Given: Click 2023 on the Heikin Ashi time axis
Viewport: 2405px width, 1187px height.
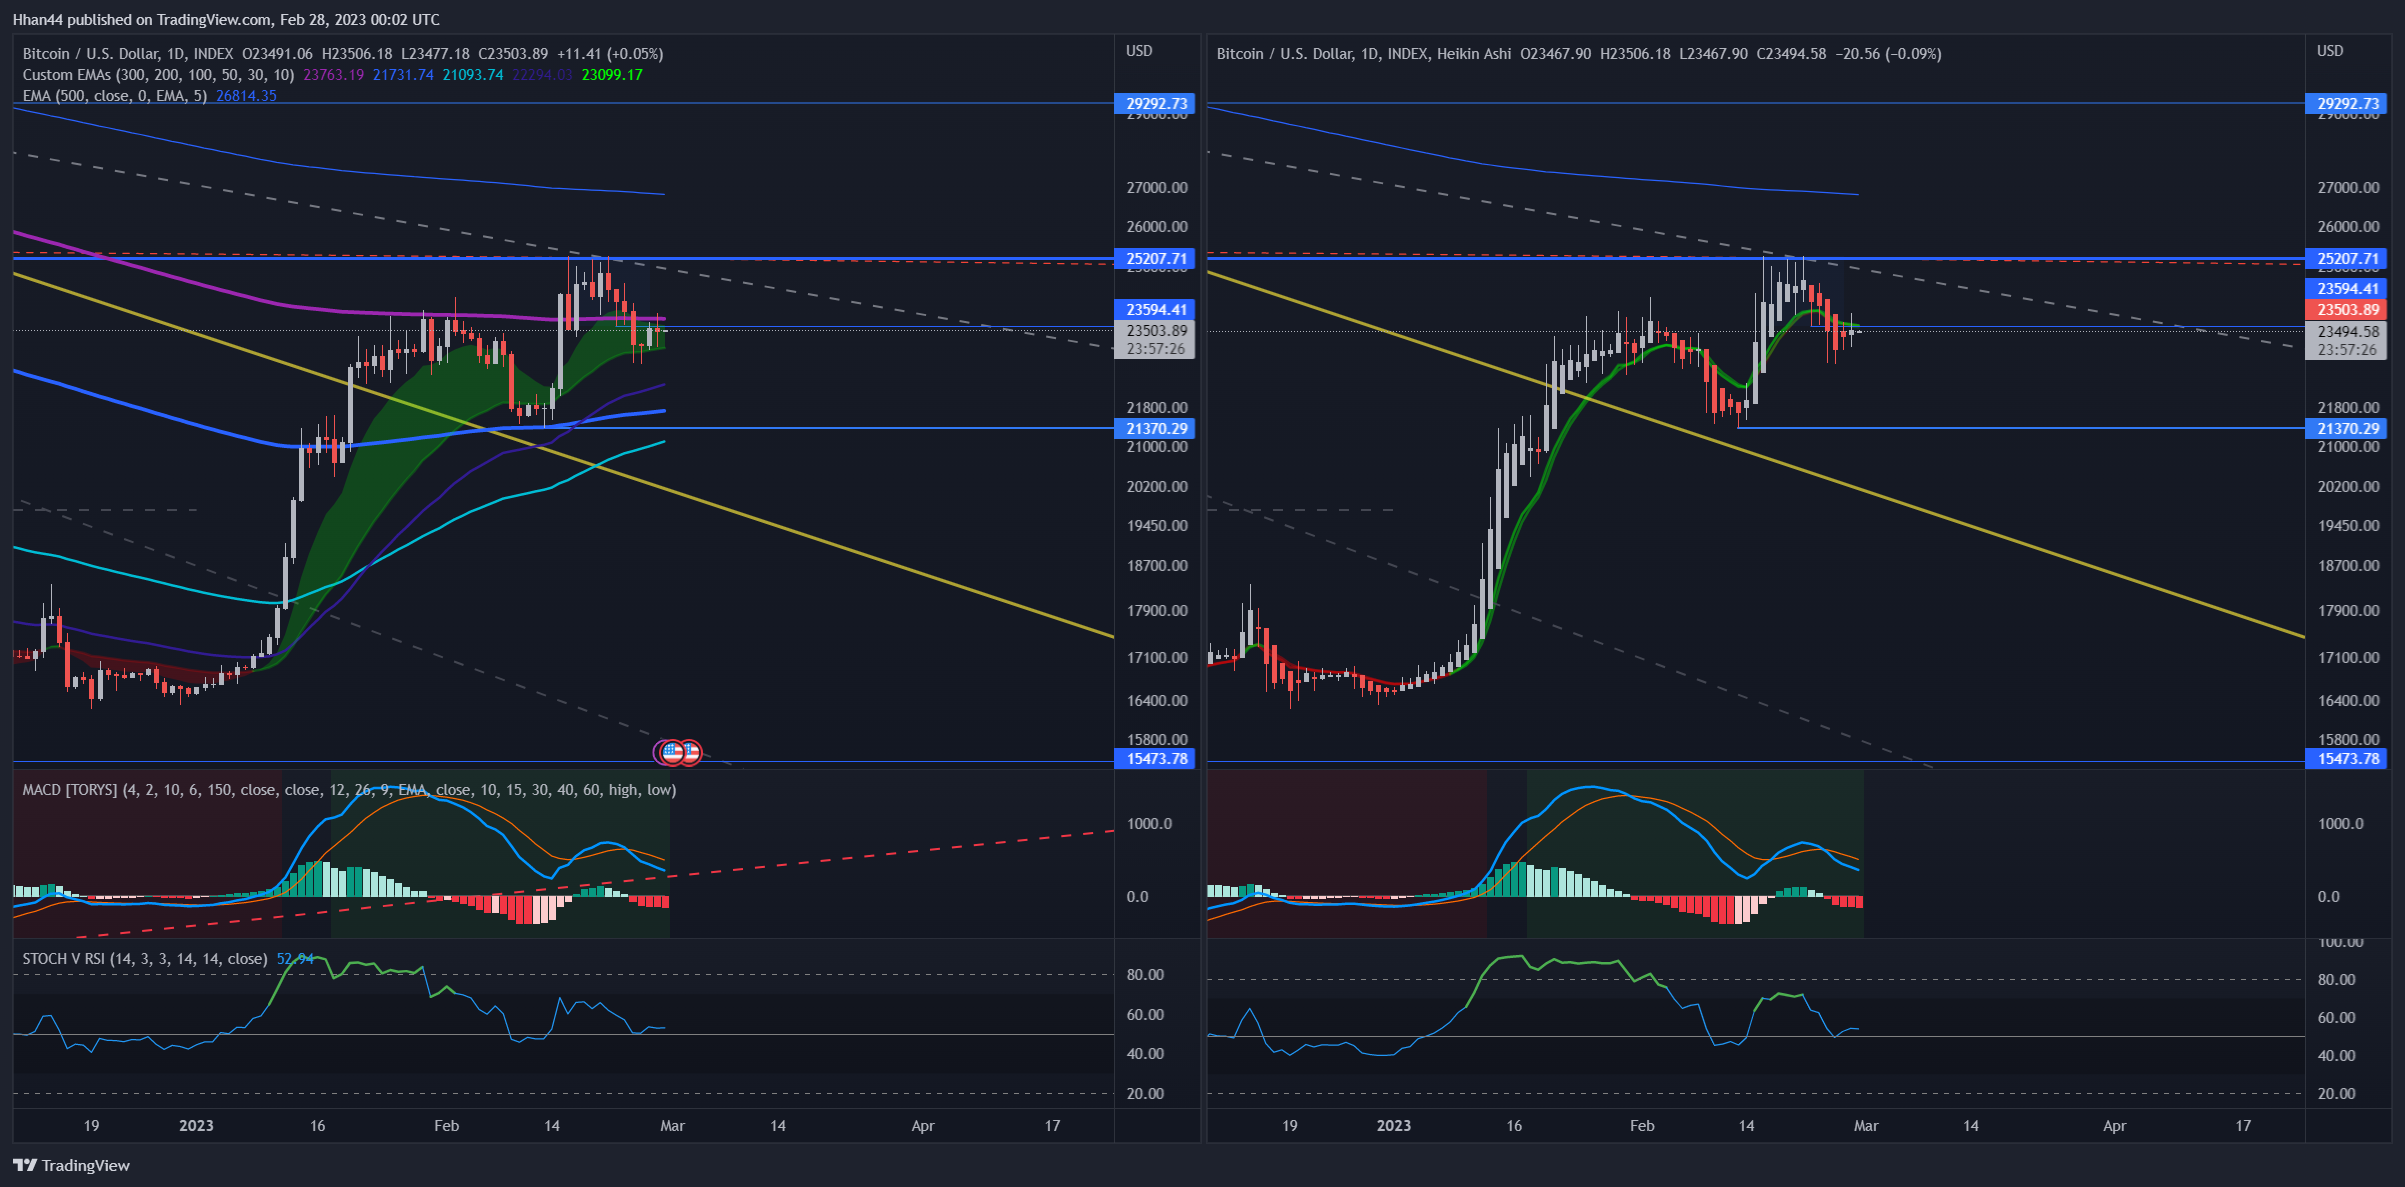Looking at the screenshot, I should click(x=1394, y=1126).
